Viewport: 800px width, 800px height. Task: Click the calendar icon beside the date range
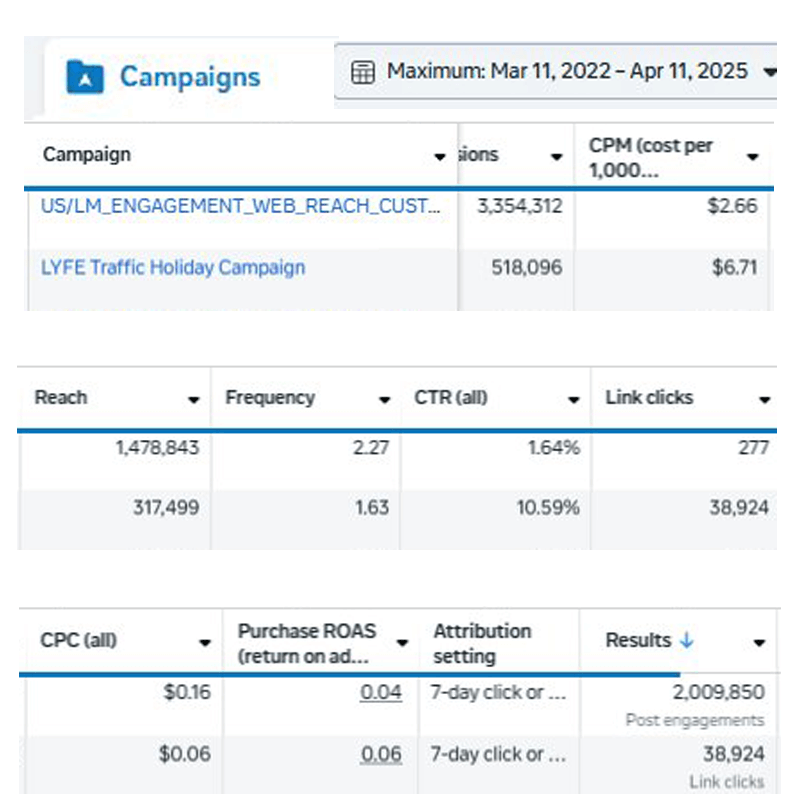pyautogui.click(x=364, y=72)
